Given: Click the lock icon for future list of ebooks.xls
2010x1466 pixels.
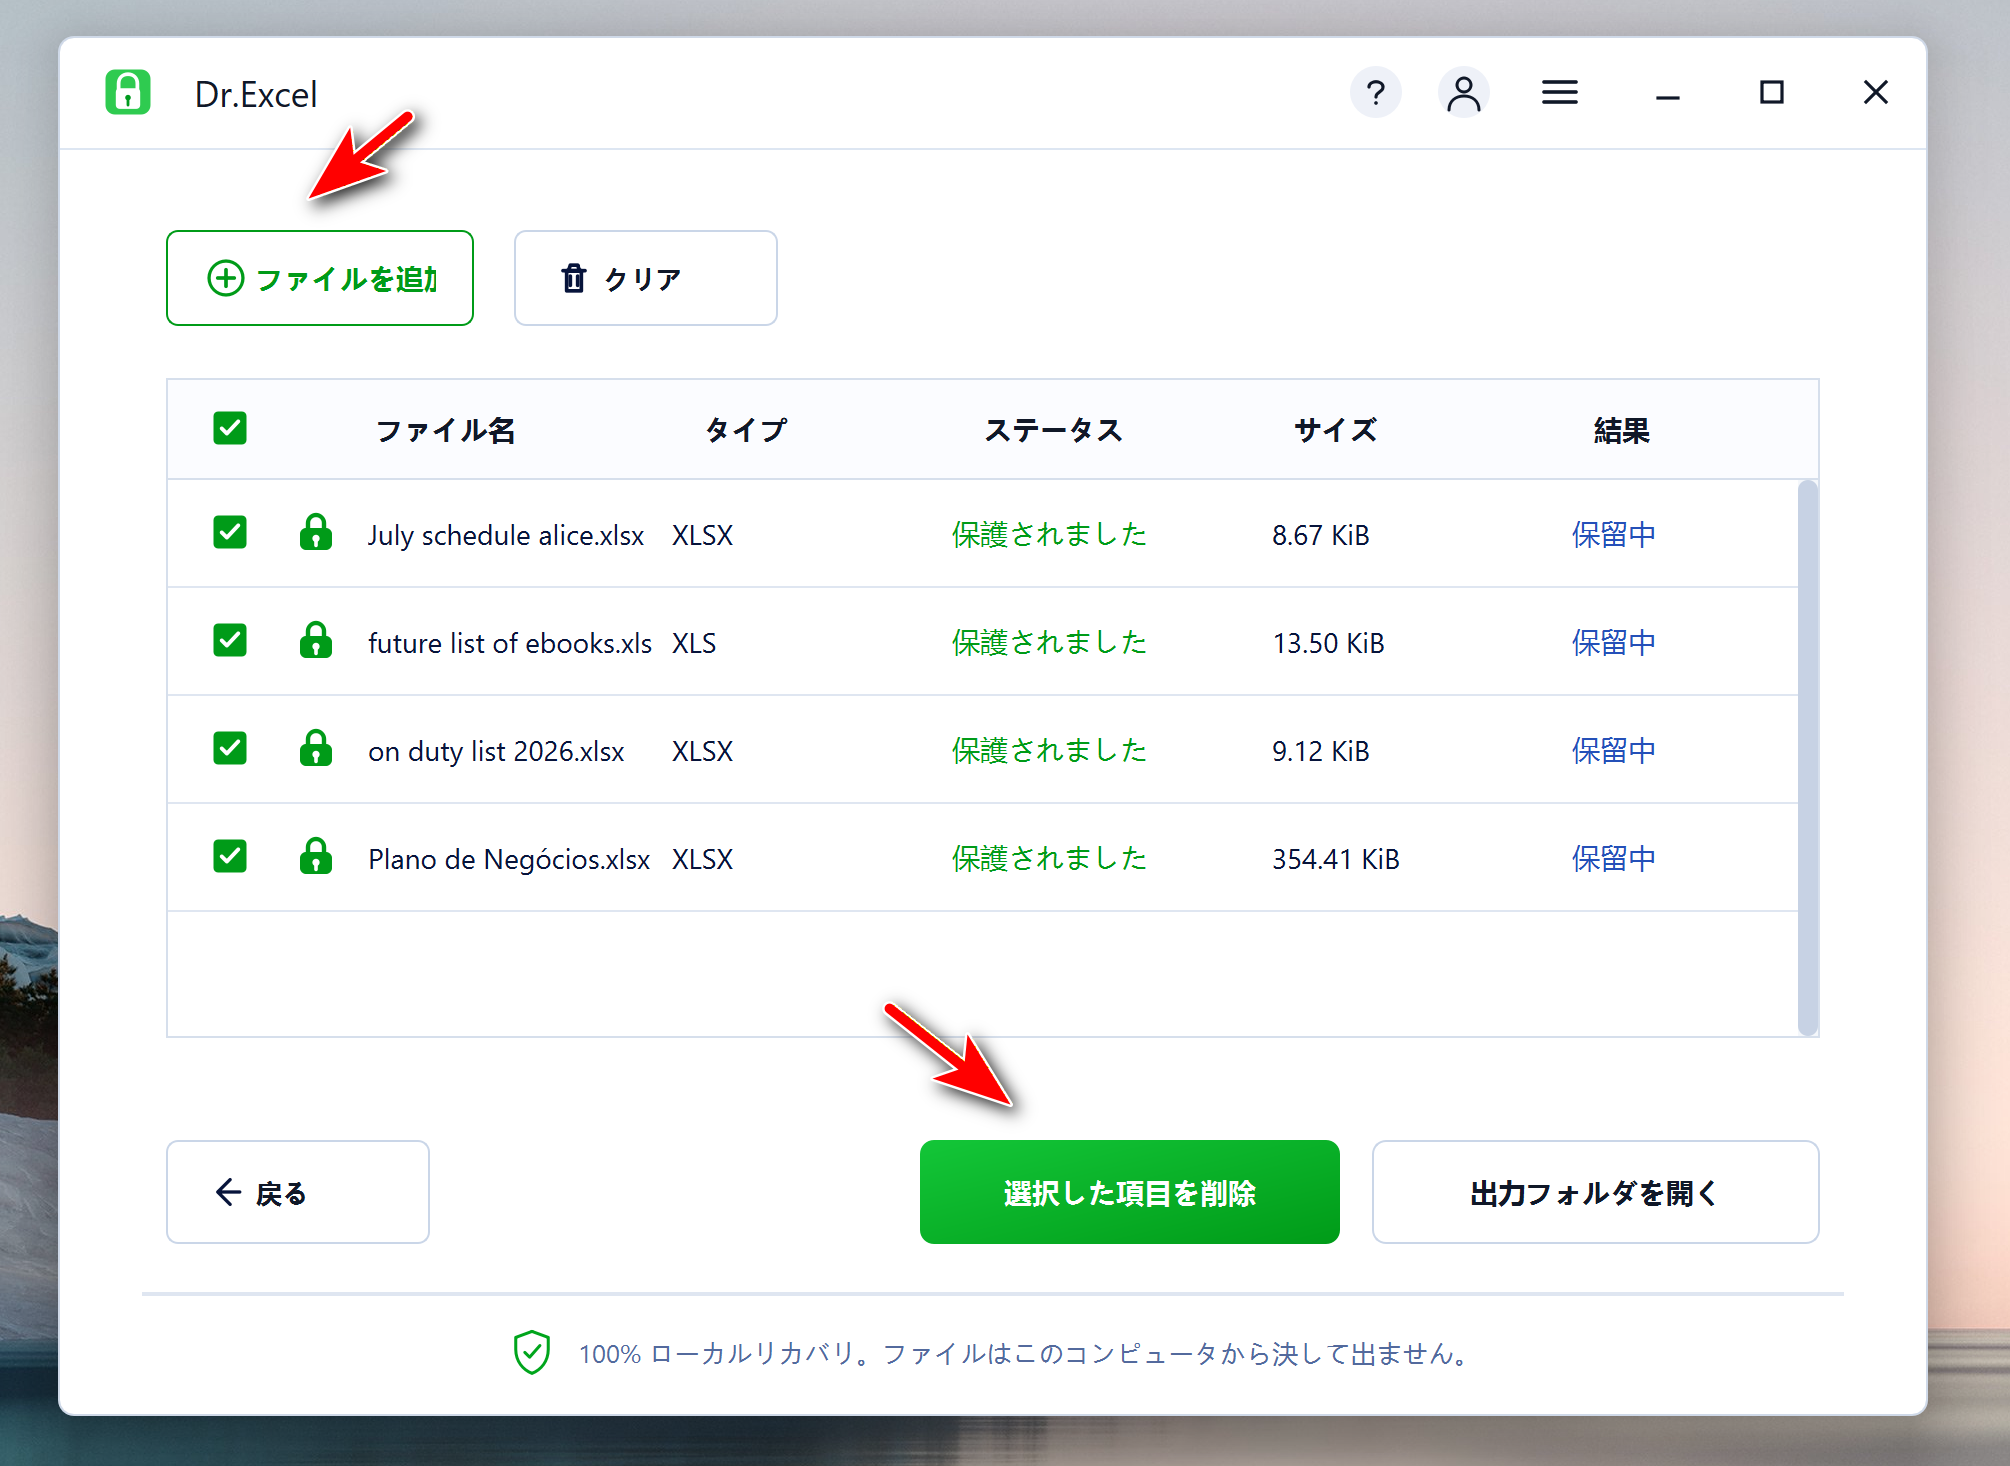Looking at the screenshot, I should tap(316, 640).
